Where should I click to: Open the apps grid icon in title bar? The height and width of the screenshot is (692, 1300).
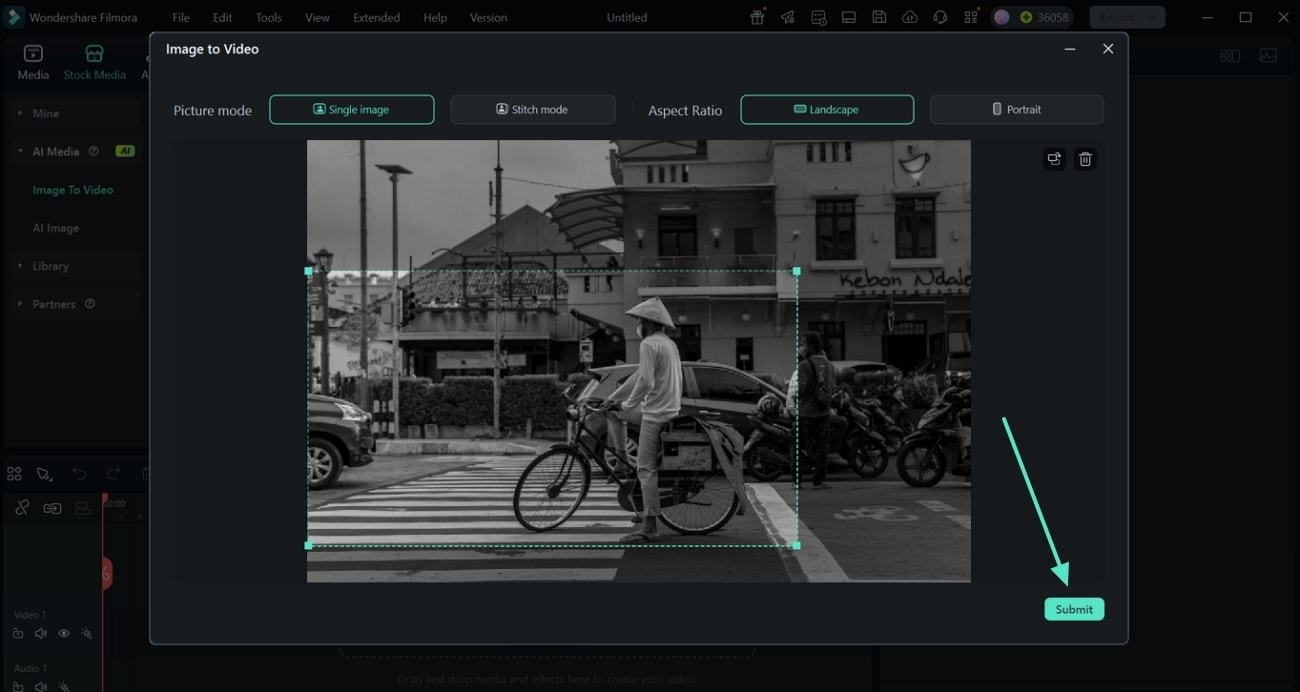[x=971, y=17]
